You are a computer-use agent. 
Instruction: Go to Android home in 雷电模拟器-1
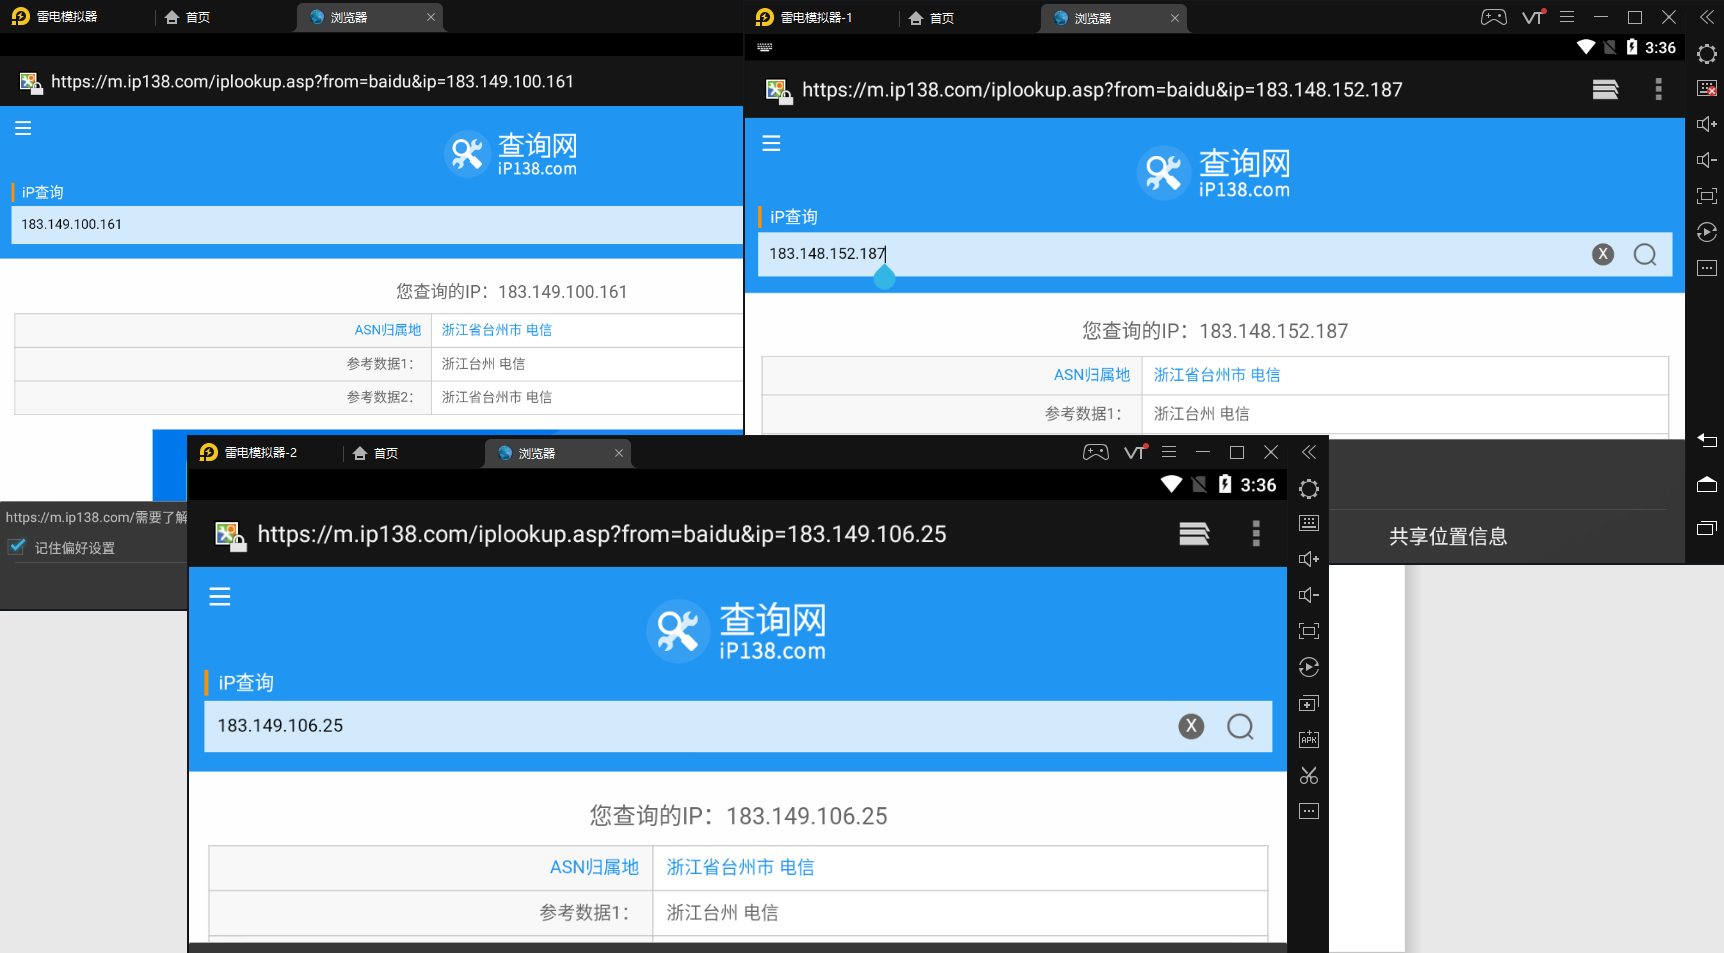coord(1707,484)
